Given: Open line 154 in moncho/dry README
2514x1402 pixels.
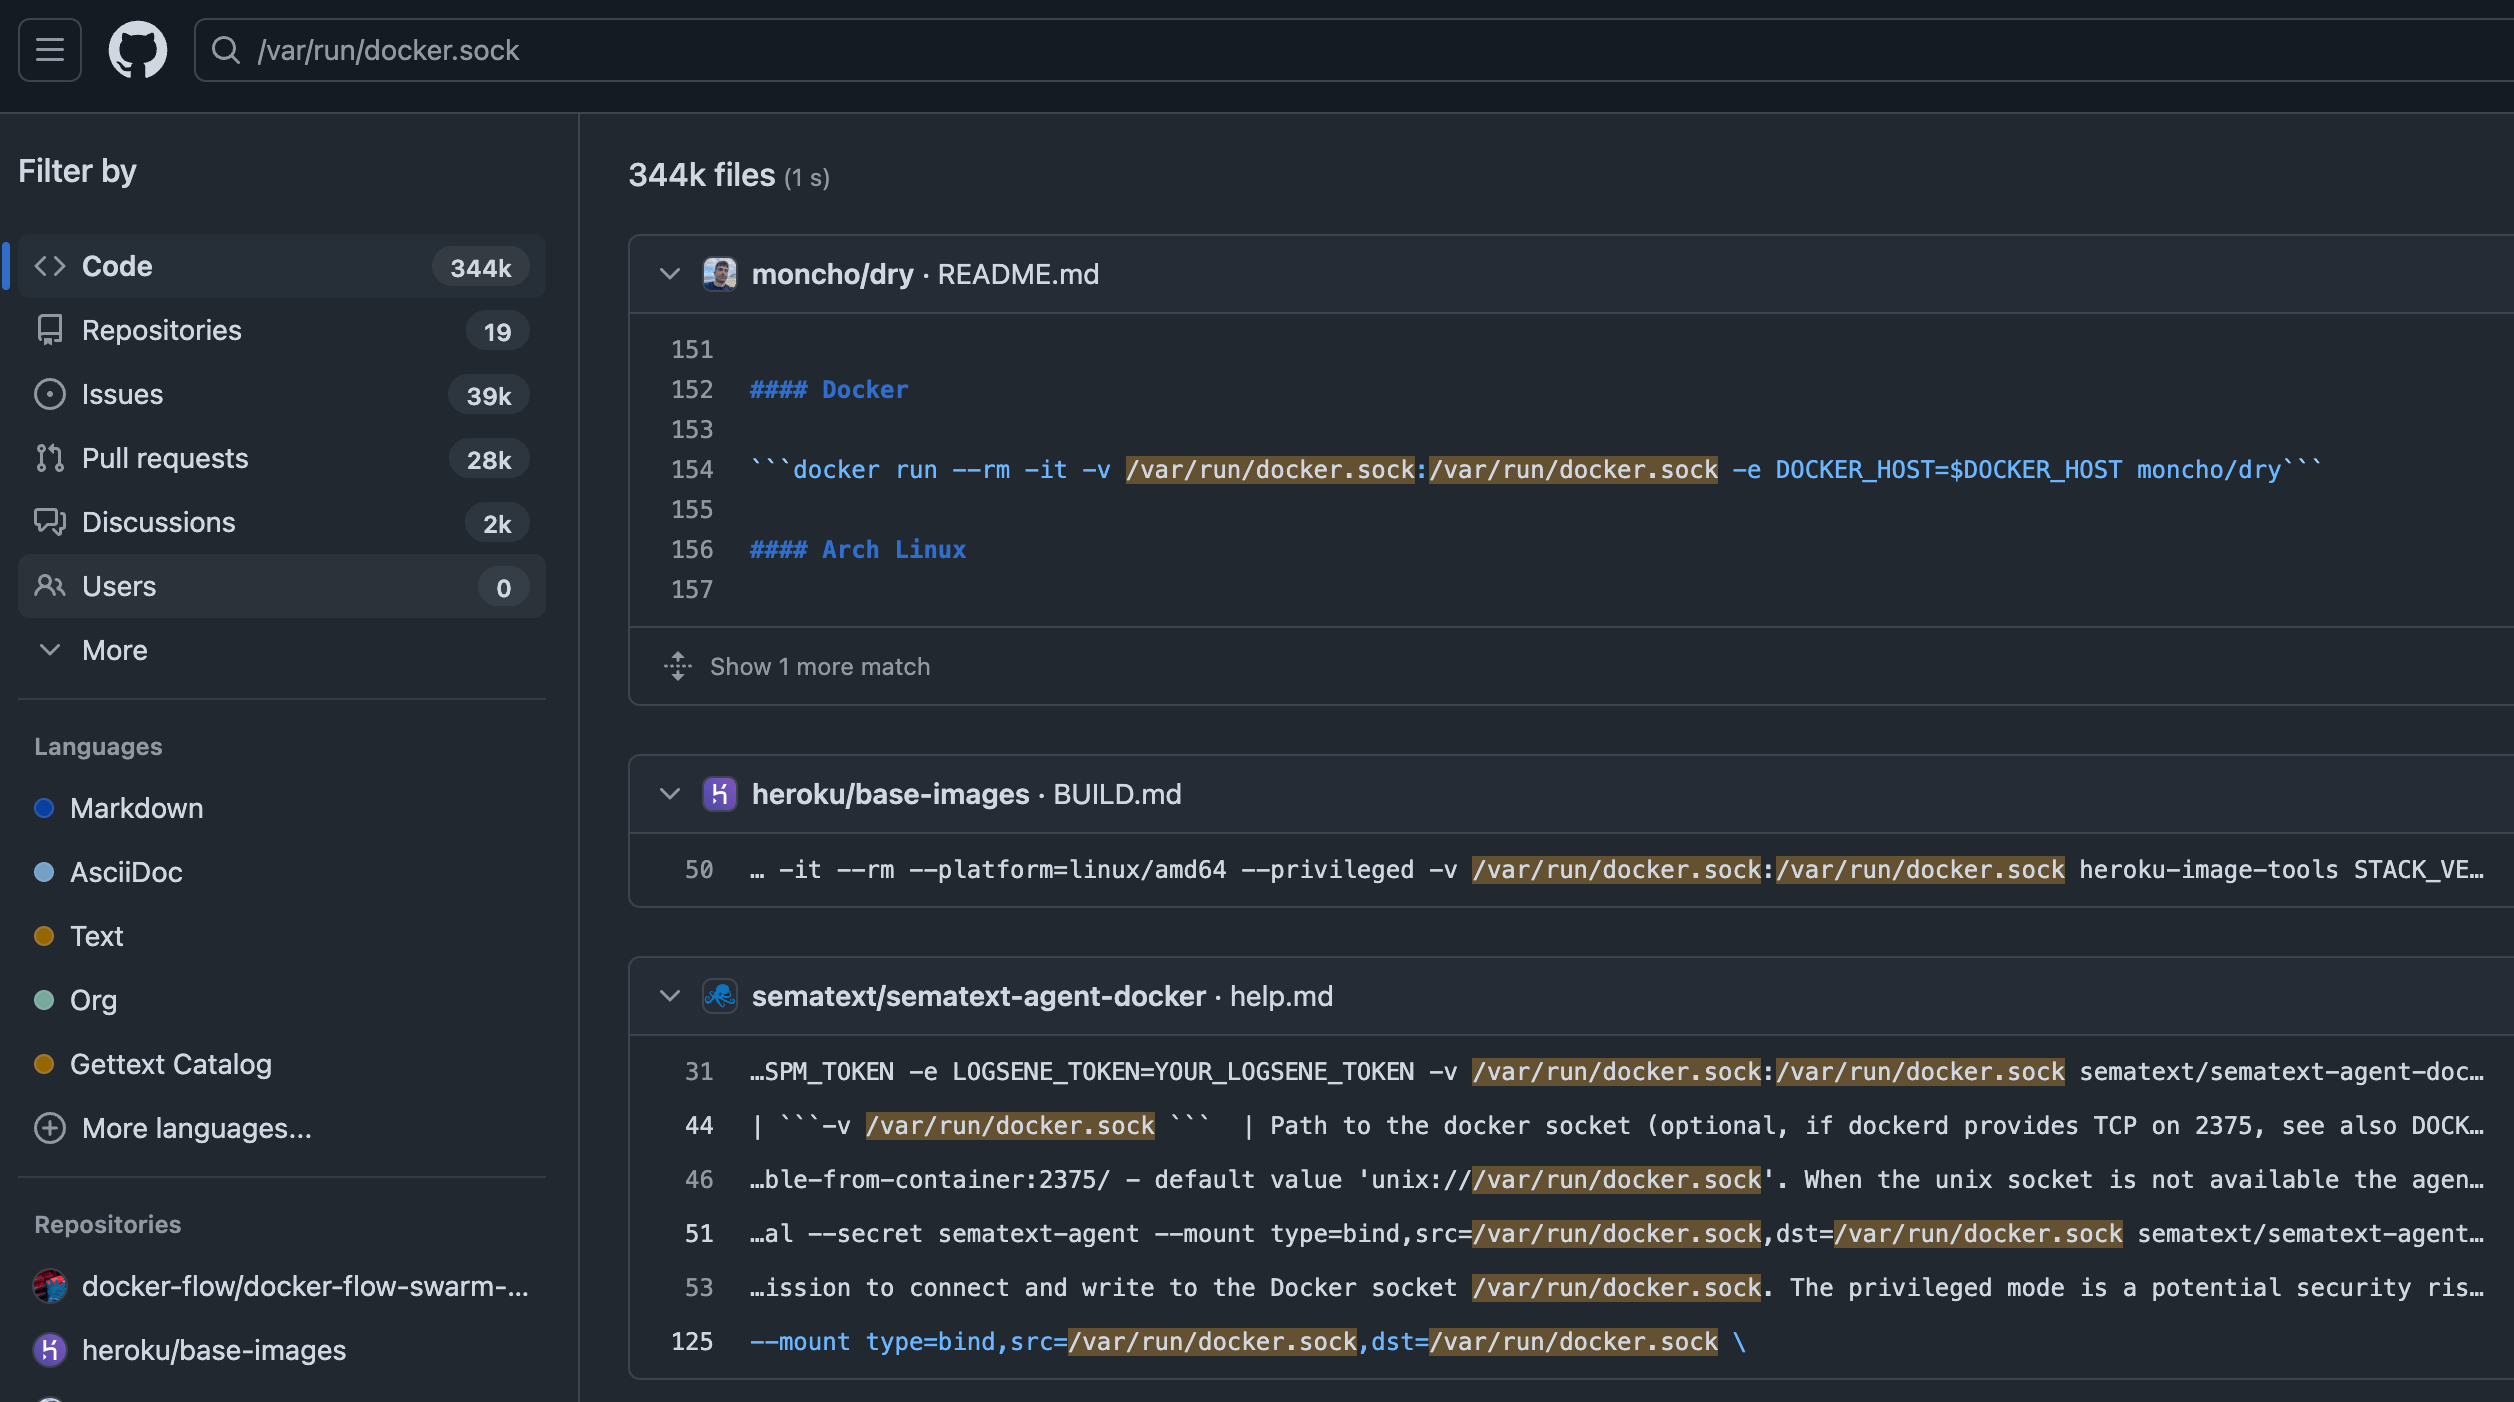Looking at the screenshot, I should click(x=692, y=469).
